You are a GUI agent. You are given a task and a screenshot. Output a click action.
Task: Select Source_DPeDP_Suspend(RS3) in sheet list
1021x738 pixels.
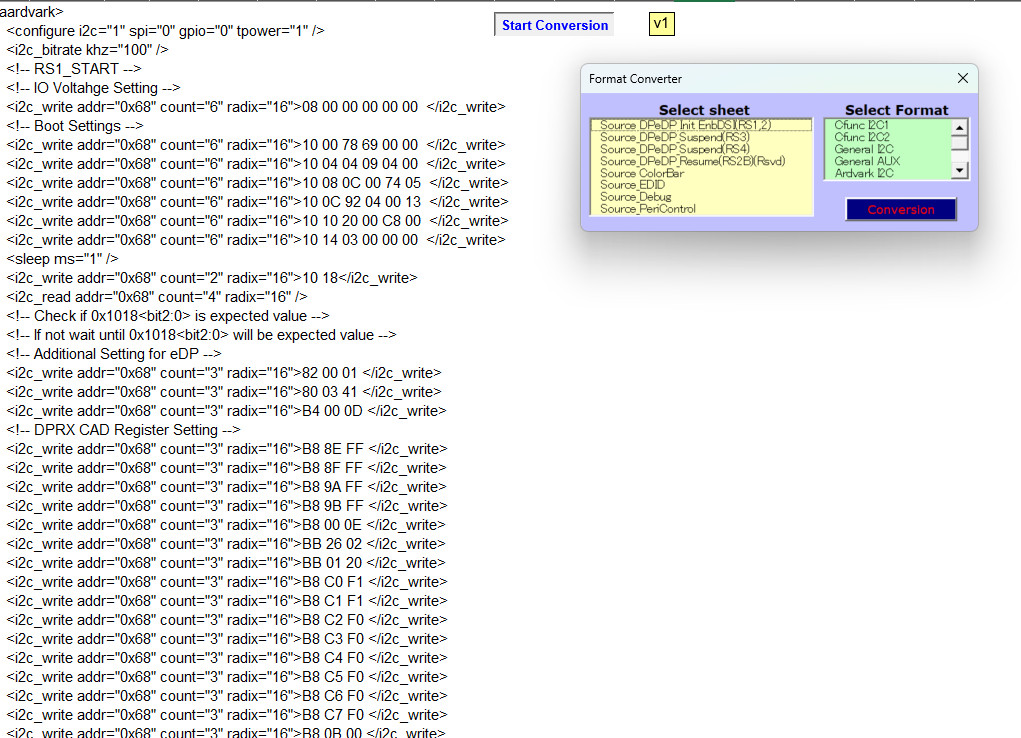pyautogui.click(x=674, y=137)
